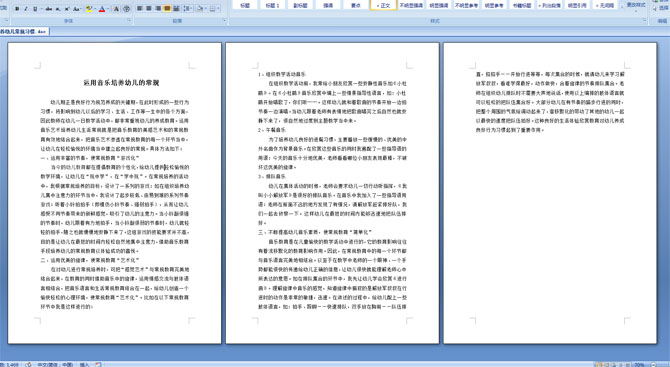The height and width of the screenshot is (367, 670).
Task: Align paragraph to the left
Action: [139, 9]
